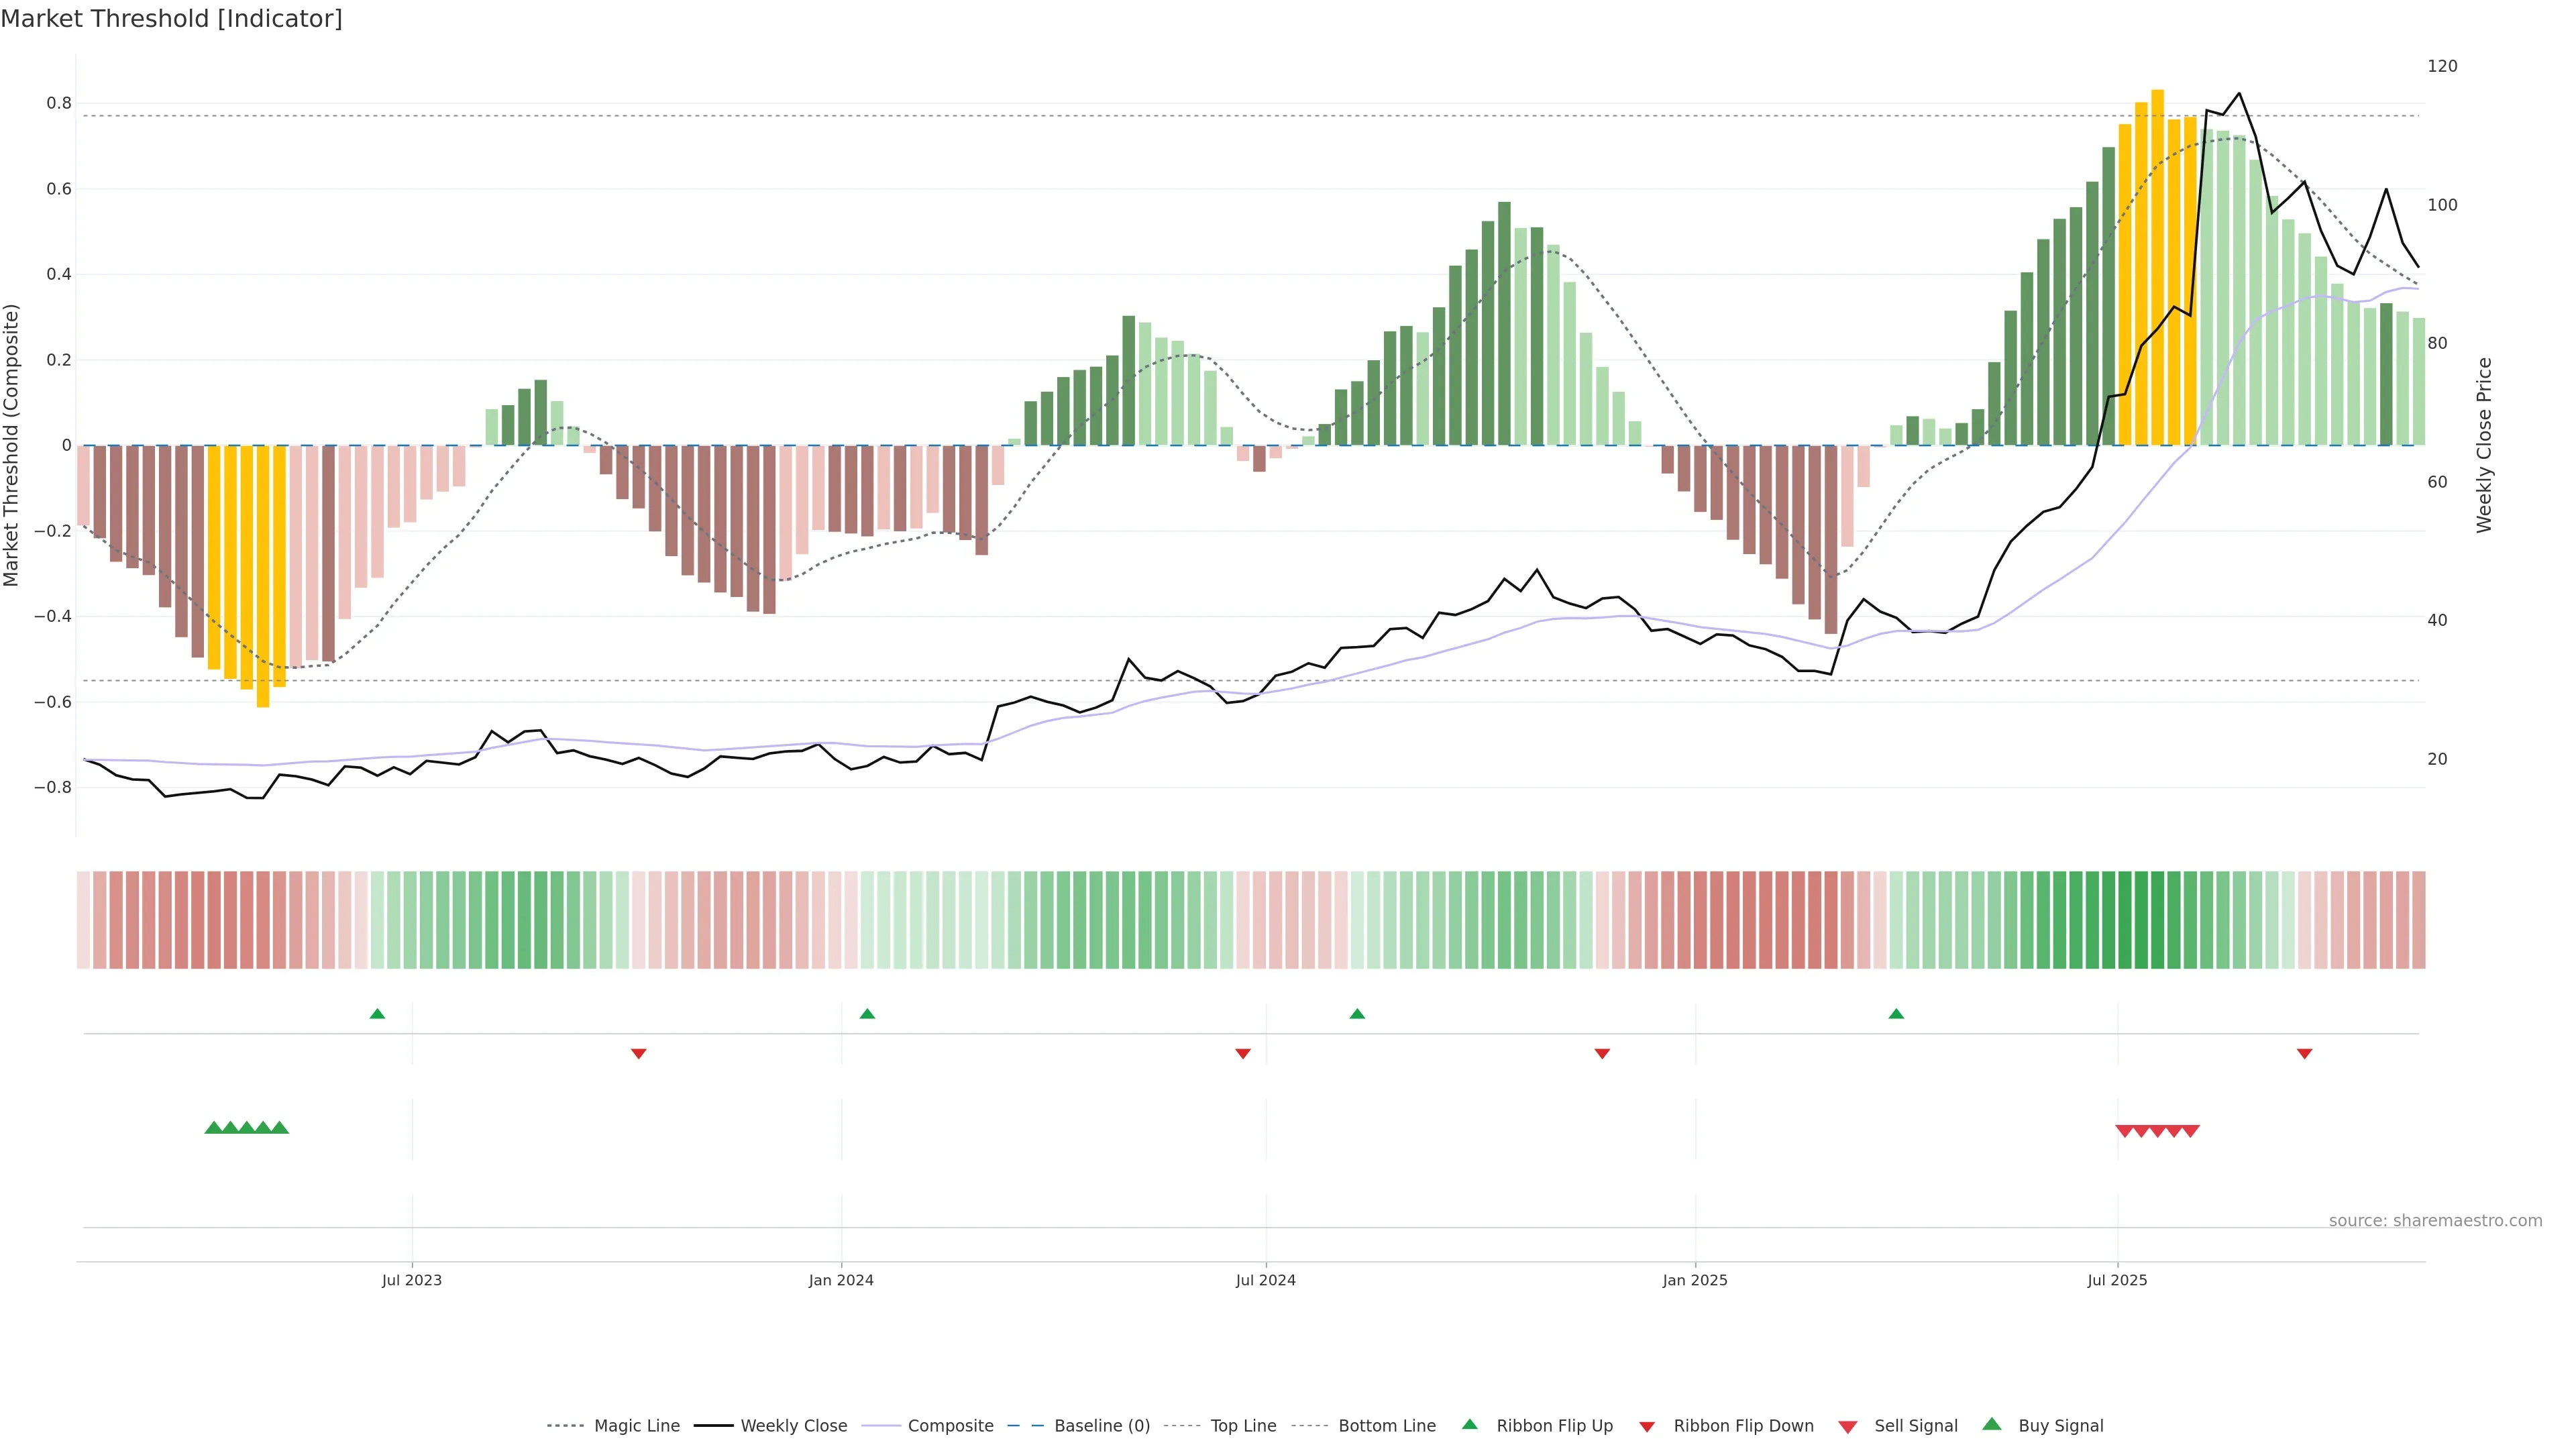Click the Market Threshold [Indicator] title

tap(171, 19)
